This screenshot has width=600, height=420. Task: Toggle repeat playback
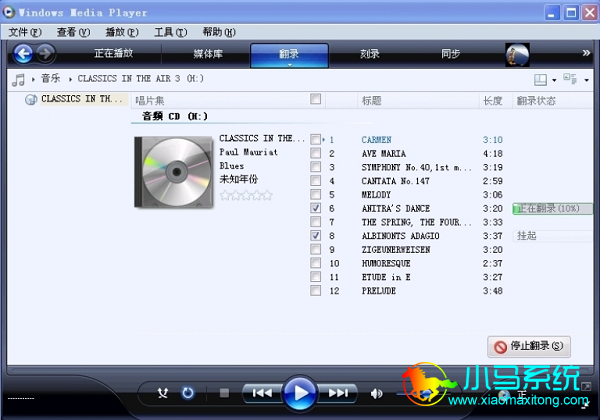(188, 393)
